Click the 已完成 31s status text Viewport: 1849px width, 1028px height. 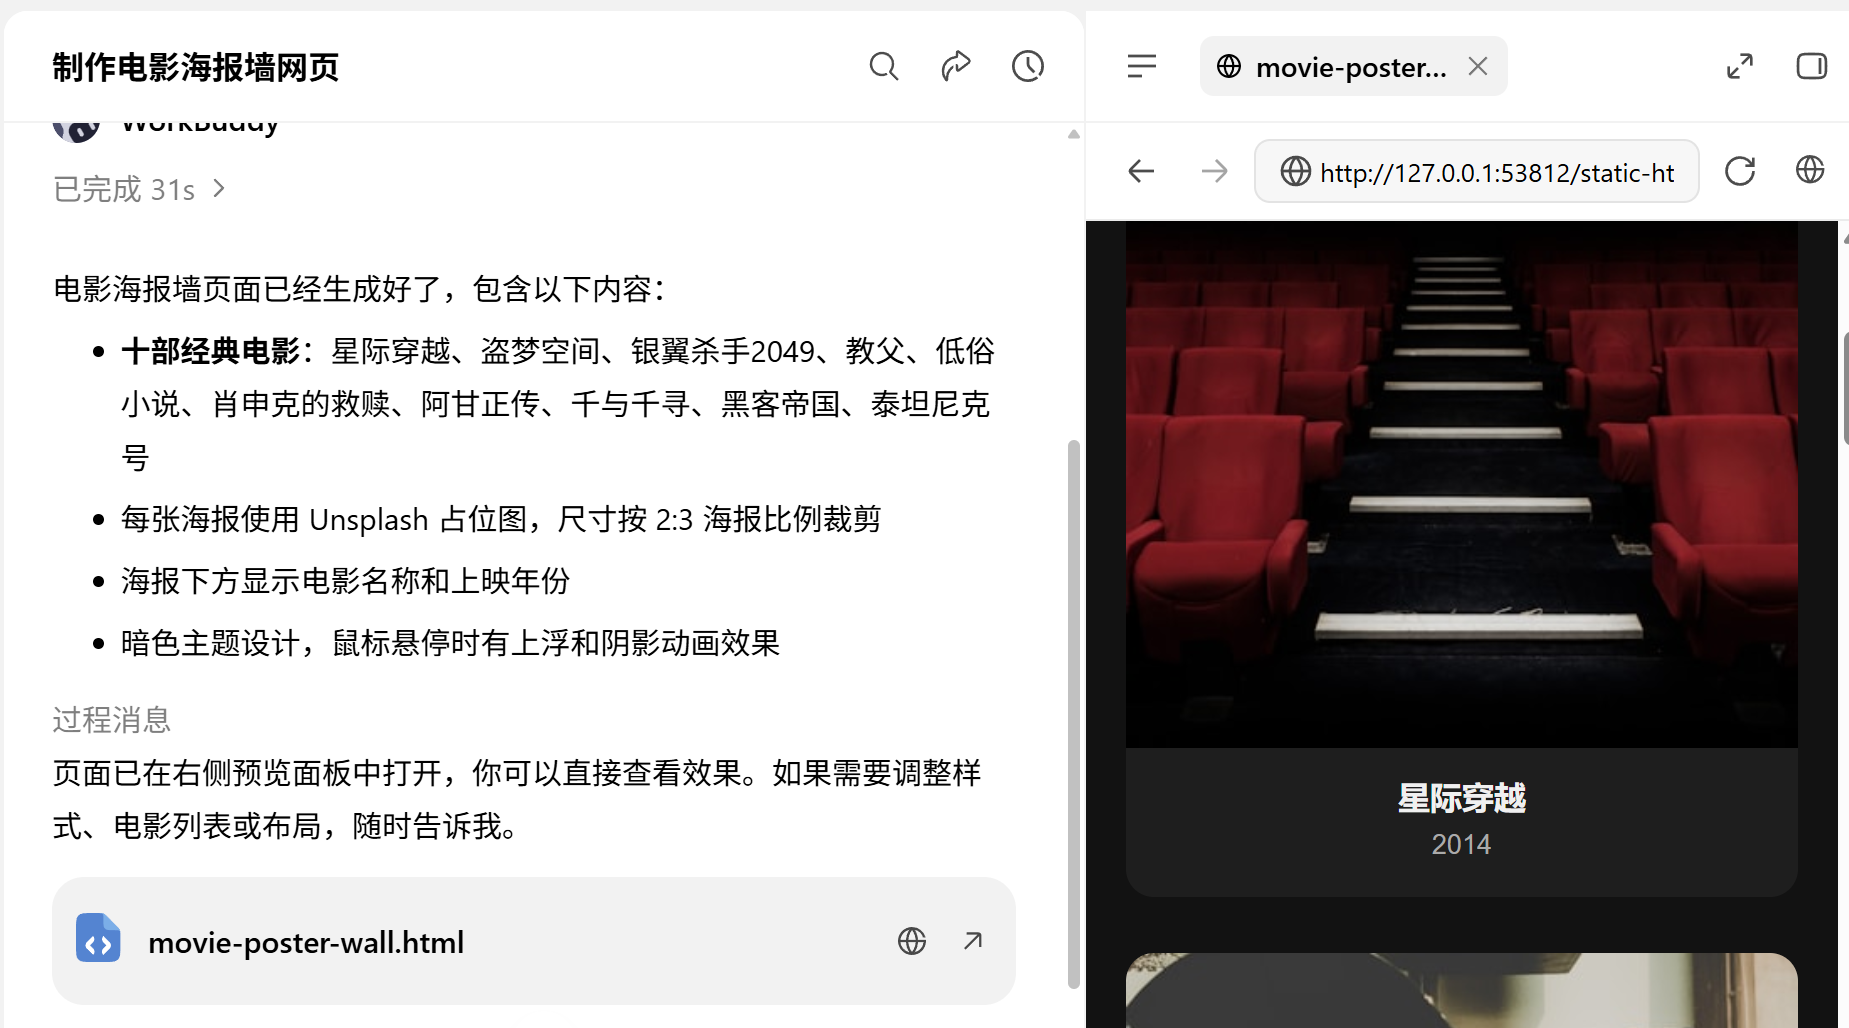[124, 189]
